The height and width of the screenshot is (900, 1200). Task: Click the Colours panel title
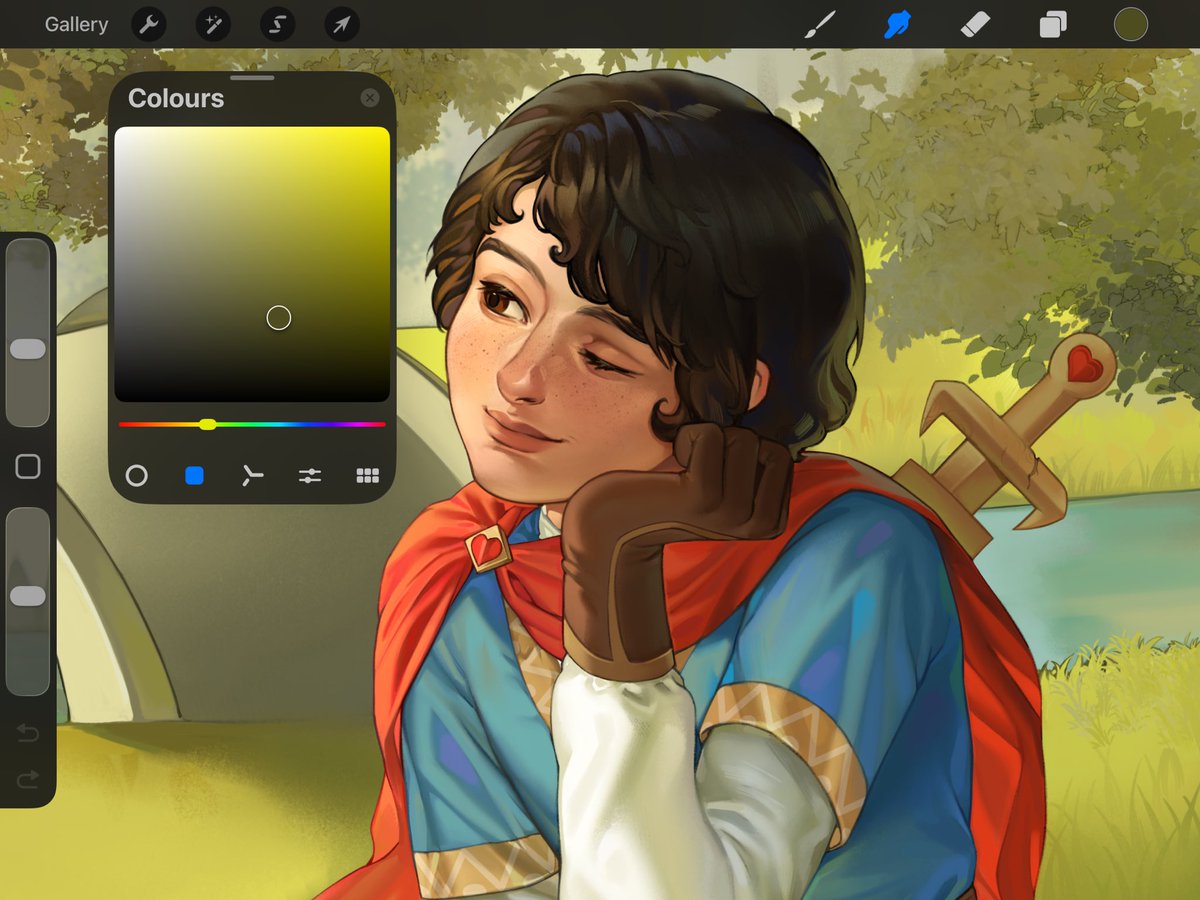[x=176, y=98]
